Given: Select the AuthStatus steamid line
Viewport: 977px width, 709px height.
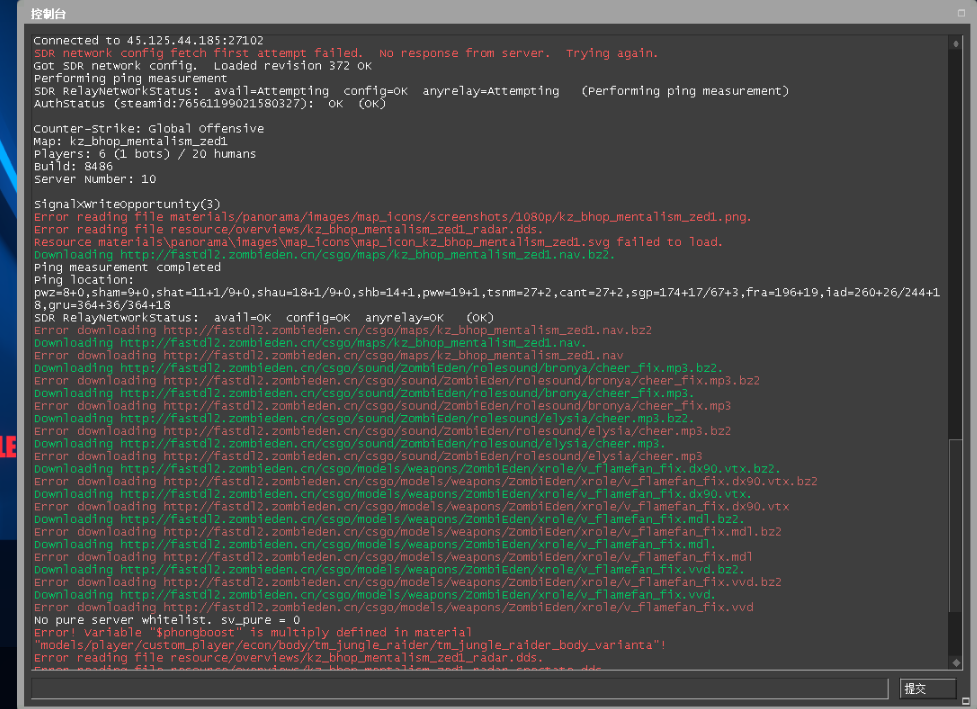Looking at the screenshot, I should pos(210,103).
